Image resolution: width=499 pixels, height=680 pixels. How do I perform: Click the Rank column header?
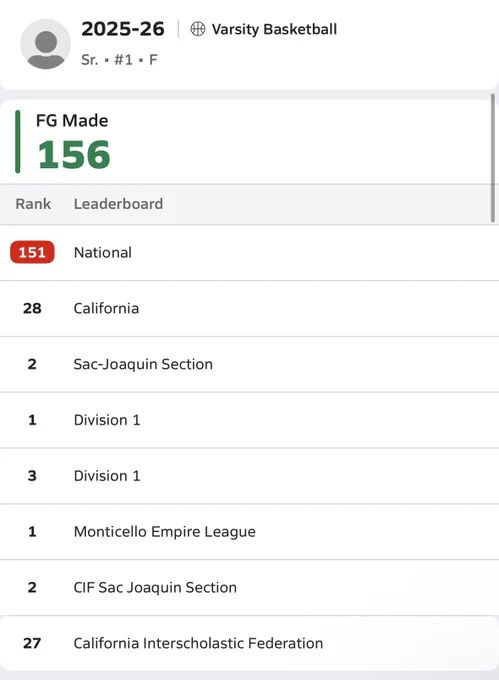33,204
